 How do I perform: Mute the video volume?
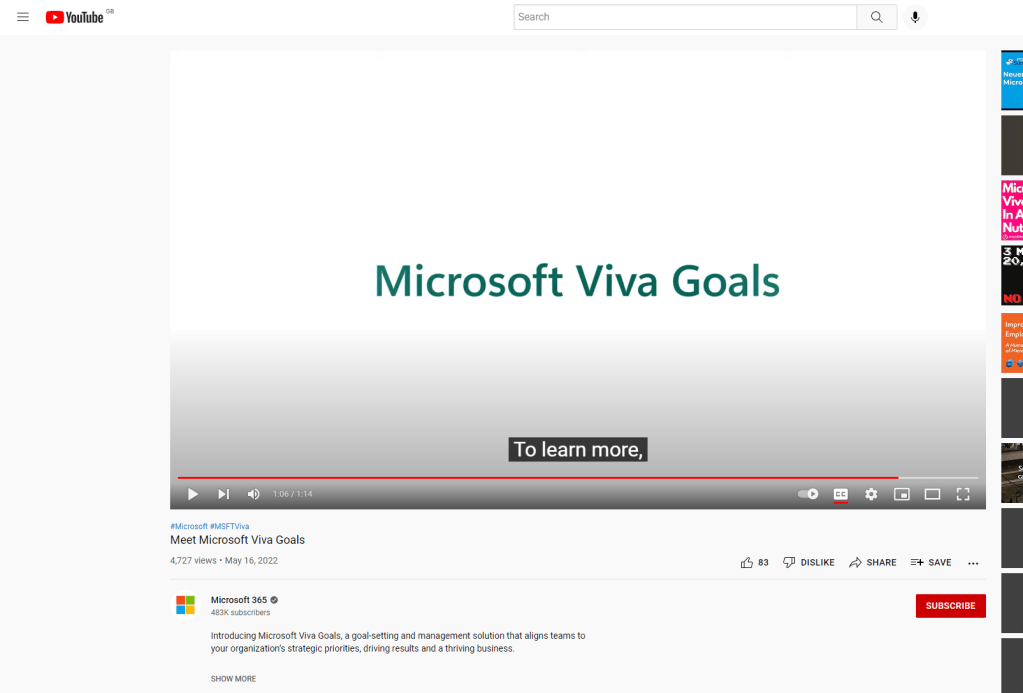click(x=254, y=494)
